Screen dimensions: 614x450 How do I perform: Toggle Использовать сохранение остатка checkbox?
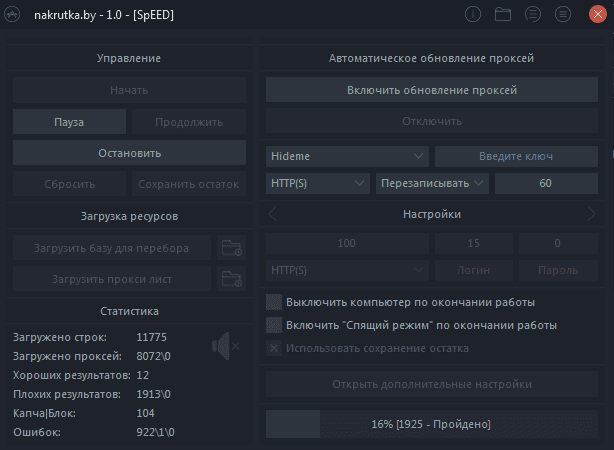[x=274, y=348]
